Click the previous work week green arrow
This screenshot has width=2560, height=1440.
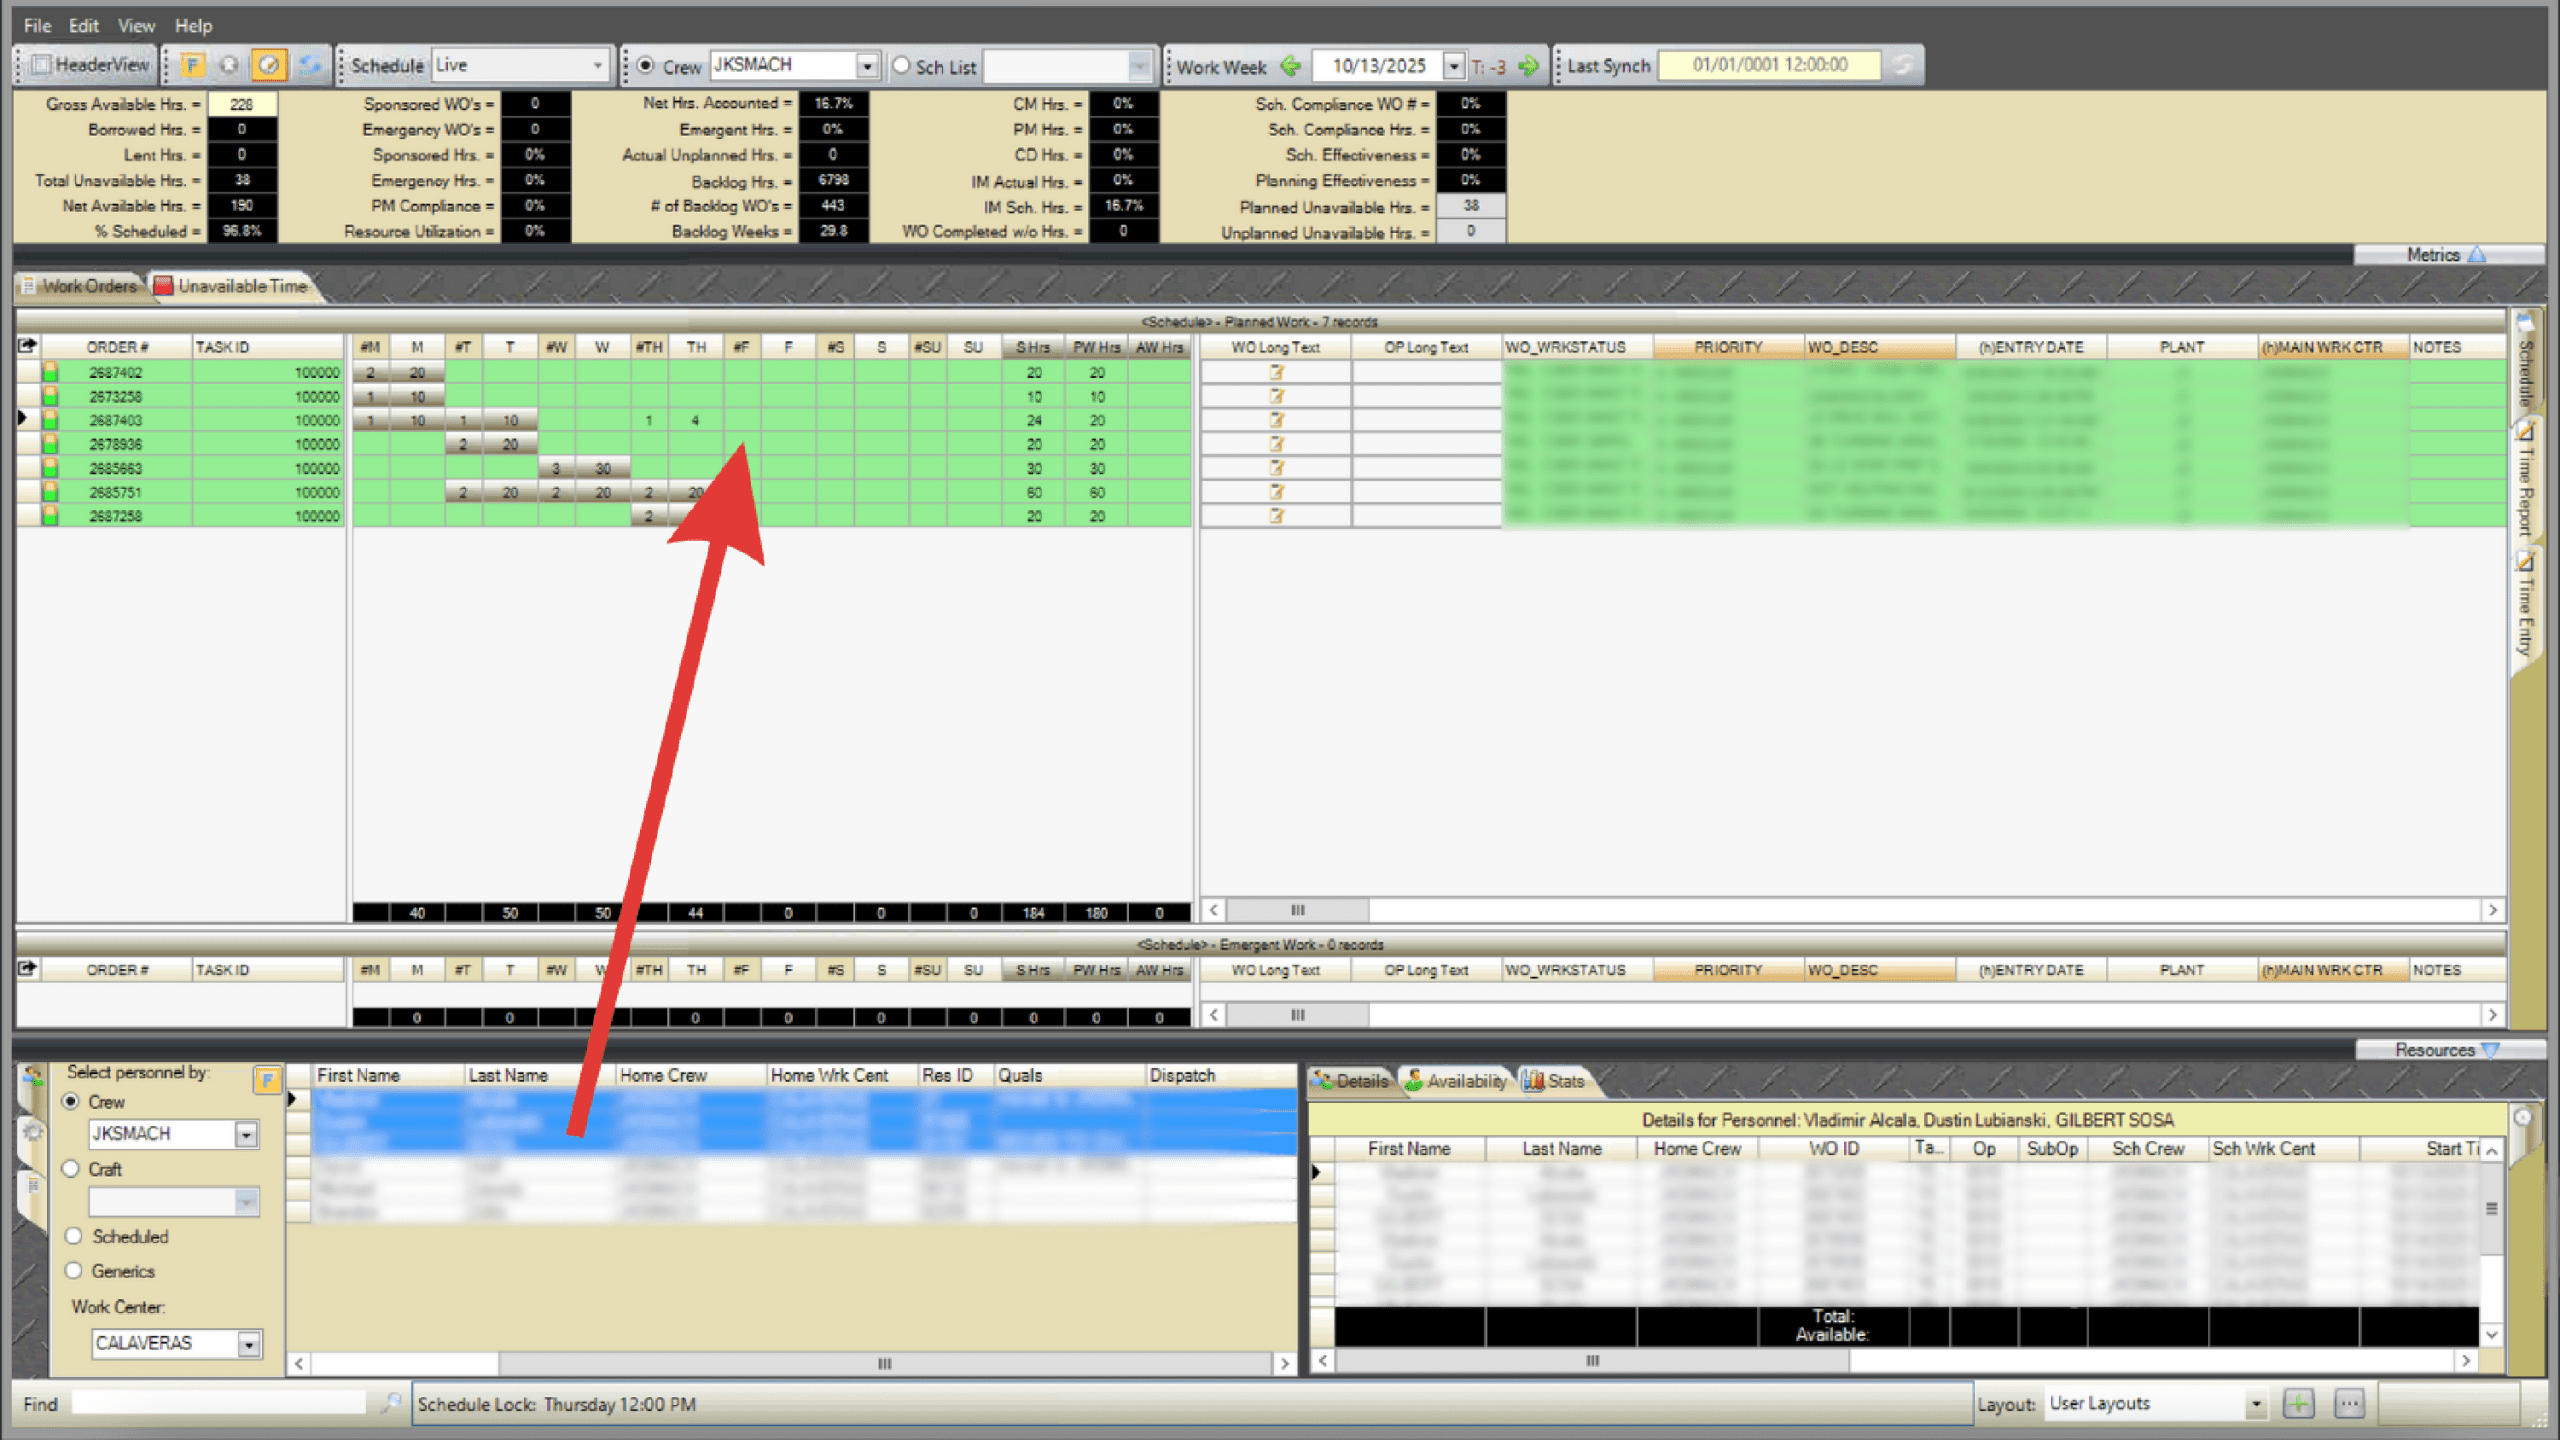click(x=1290, y=66)
